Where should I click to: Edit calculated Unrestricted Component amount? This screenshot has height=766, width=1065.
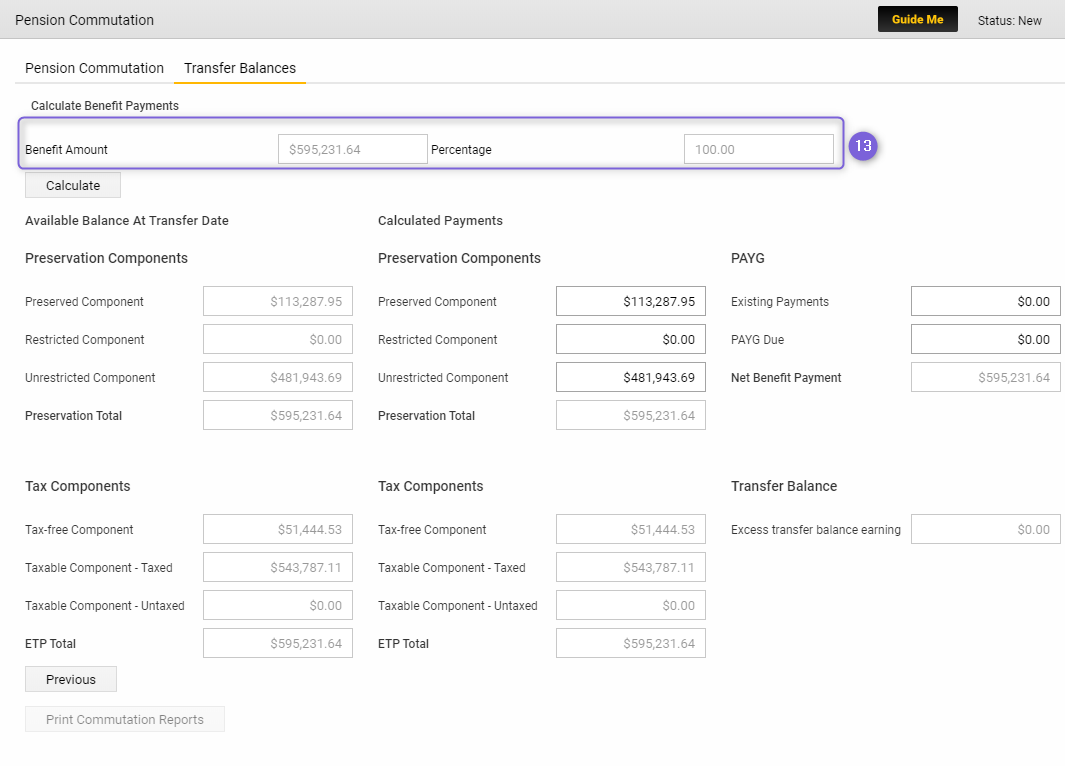pos(631,378)
